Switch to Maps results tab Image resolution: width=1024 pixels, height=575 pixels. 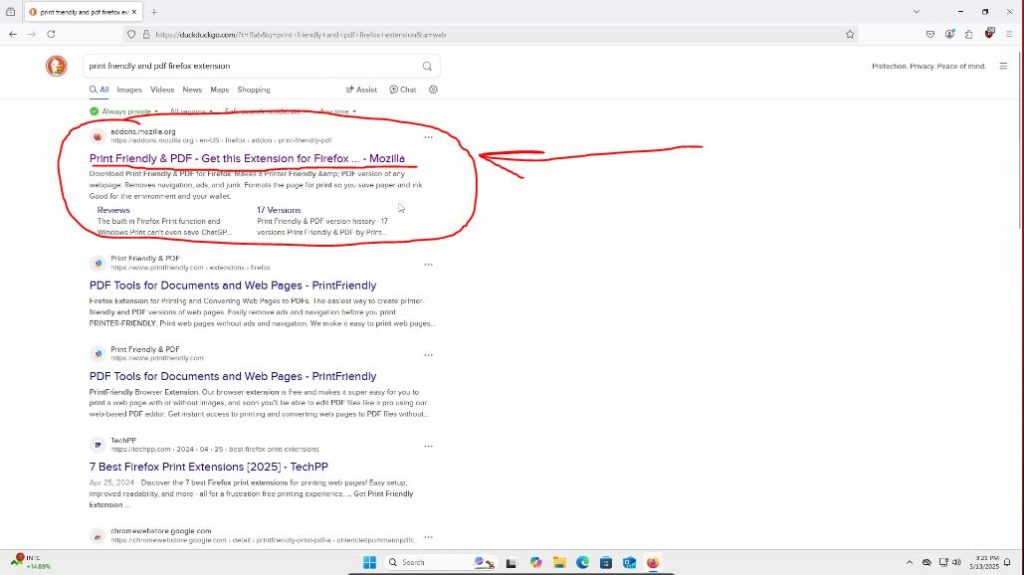tap(219, 90)
